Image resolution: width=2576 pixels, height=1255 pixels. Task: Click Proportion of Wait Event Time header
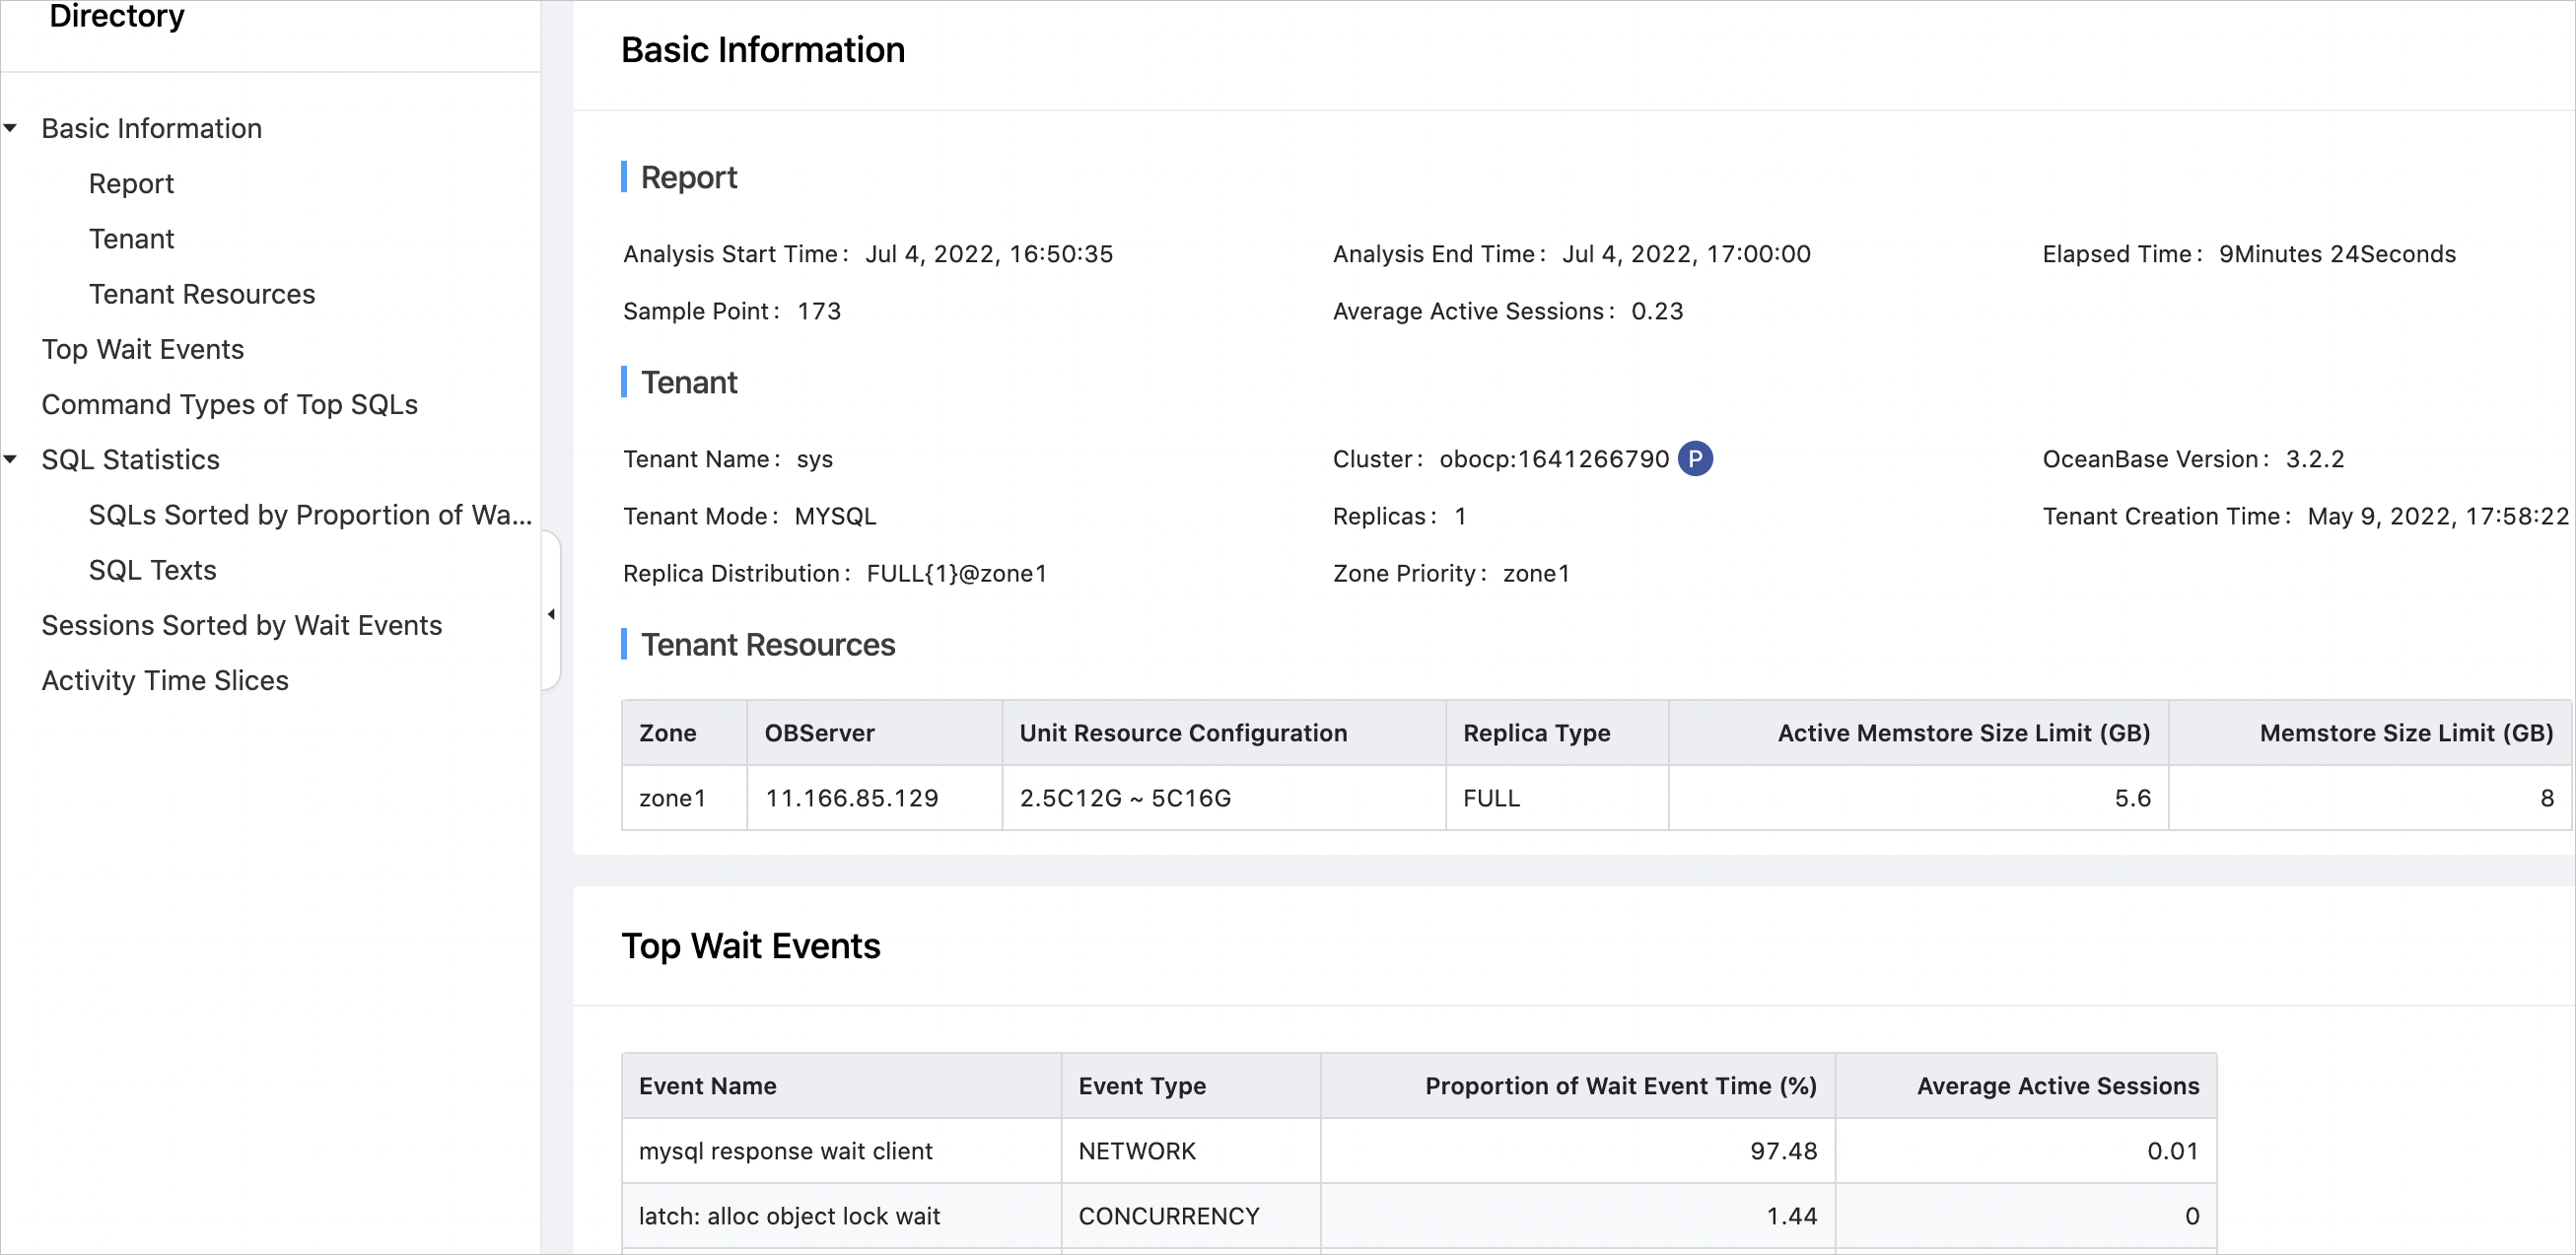[x=1619, y=1086]
